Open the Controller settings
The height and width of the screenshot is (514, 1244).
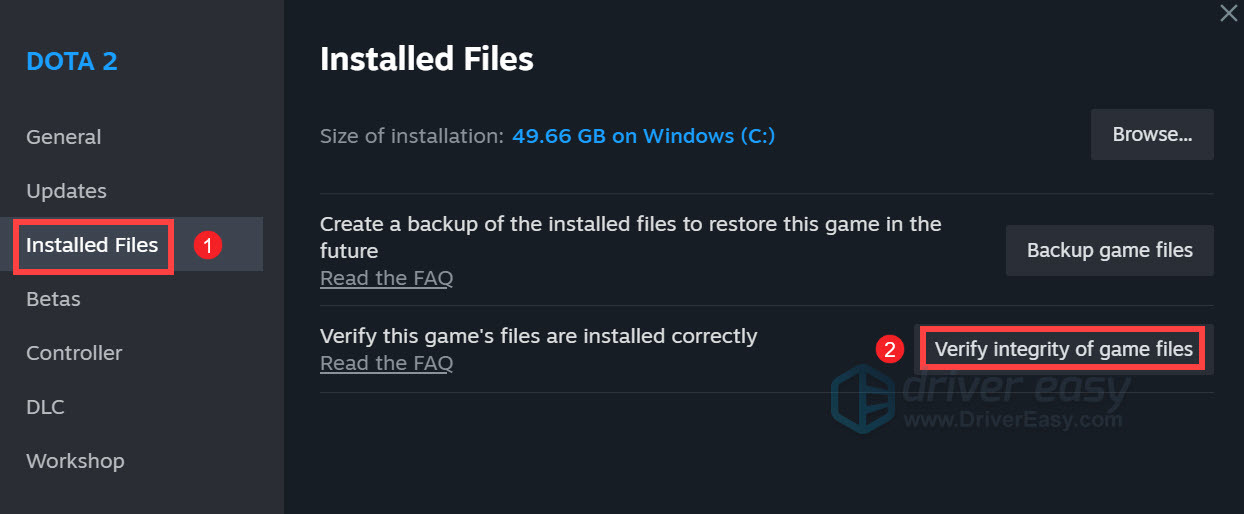74,353
